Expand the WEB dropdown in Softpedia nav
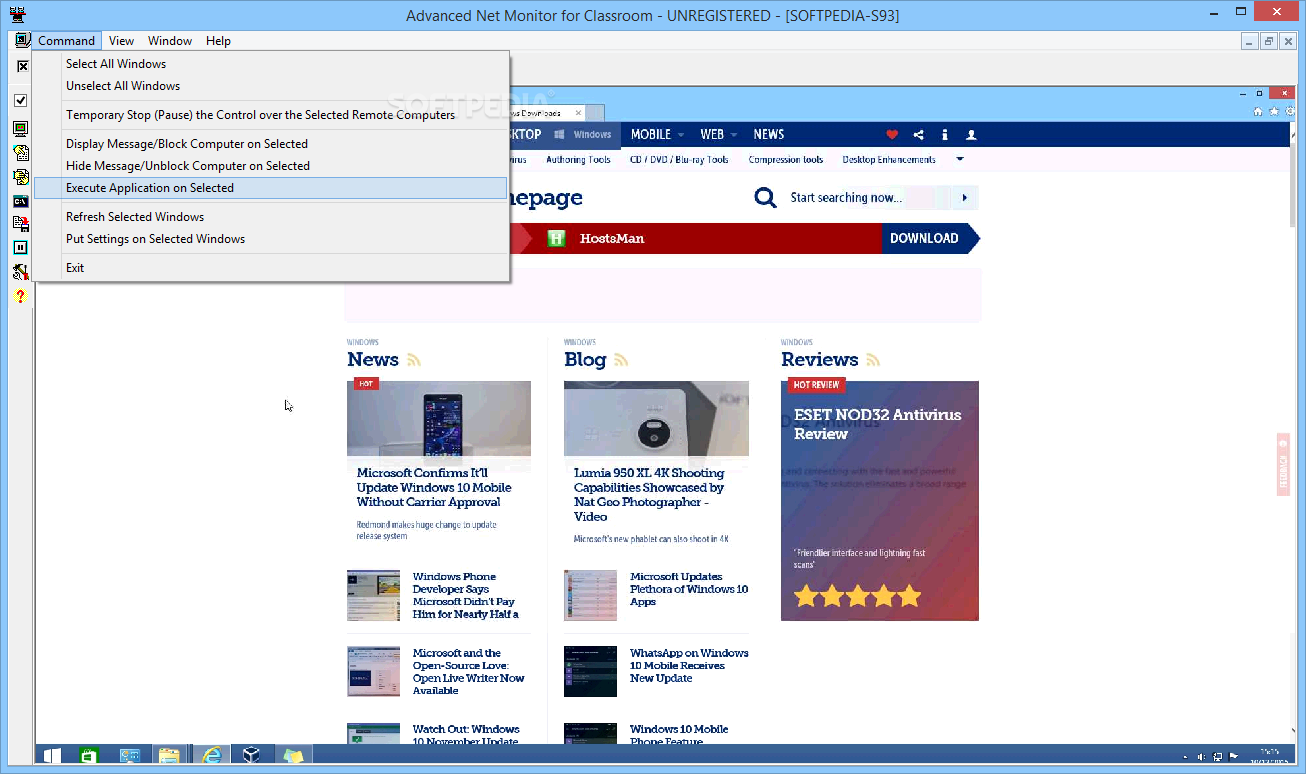1306x774 pixels. point(733,135)
